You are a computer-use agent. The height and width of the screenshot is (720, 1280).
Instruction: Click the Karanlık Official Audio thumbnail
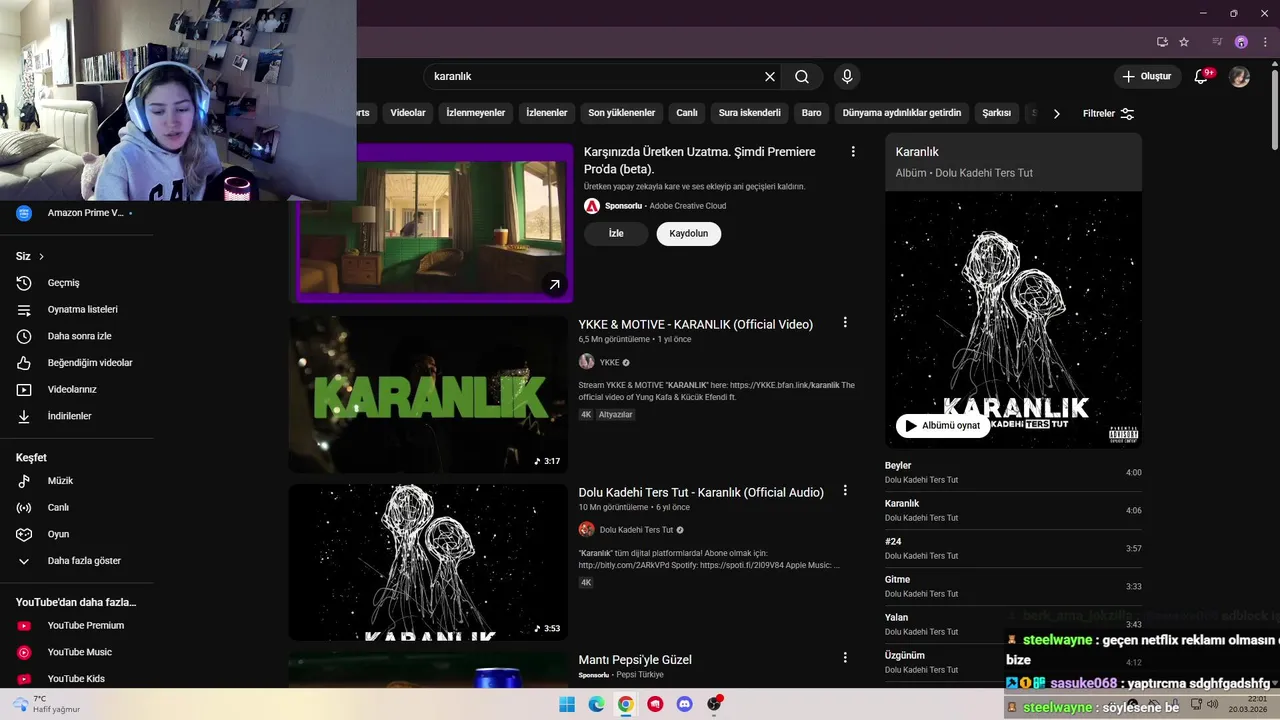pos(428,563)
